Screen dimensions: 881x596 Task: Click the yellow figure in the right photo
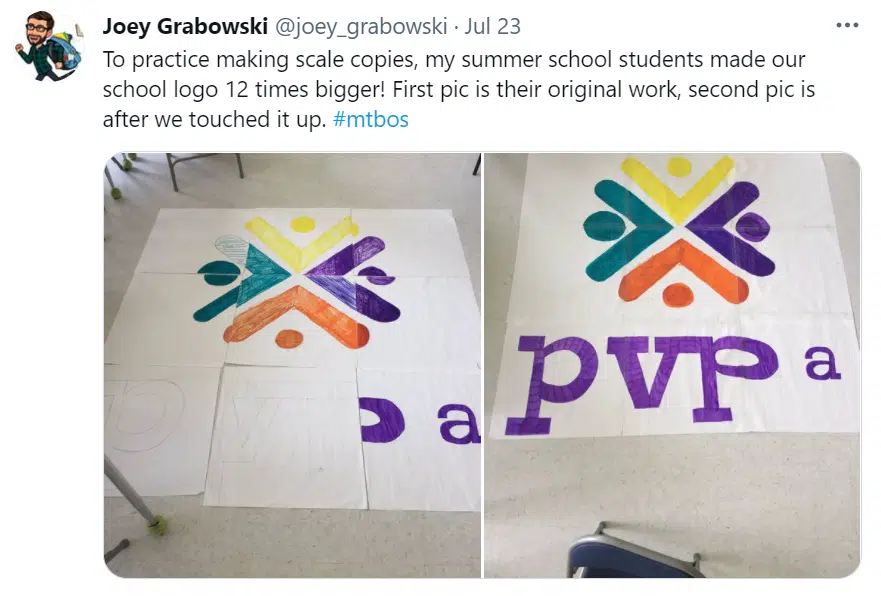(679, 186)
